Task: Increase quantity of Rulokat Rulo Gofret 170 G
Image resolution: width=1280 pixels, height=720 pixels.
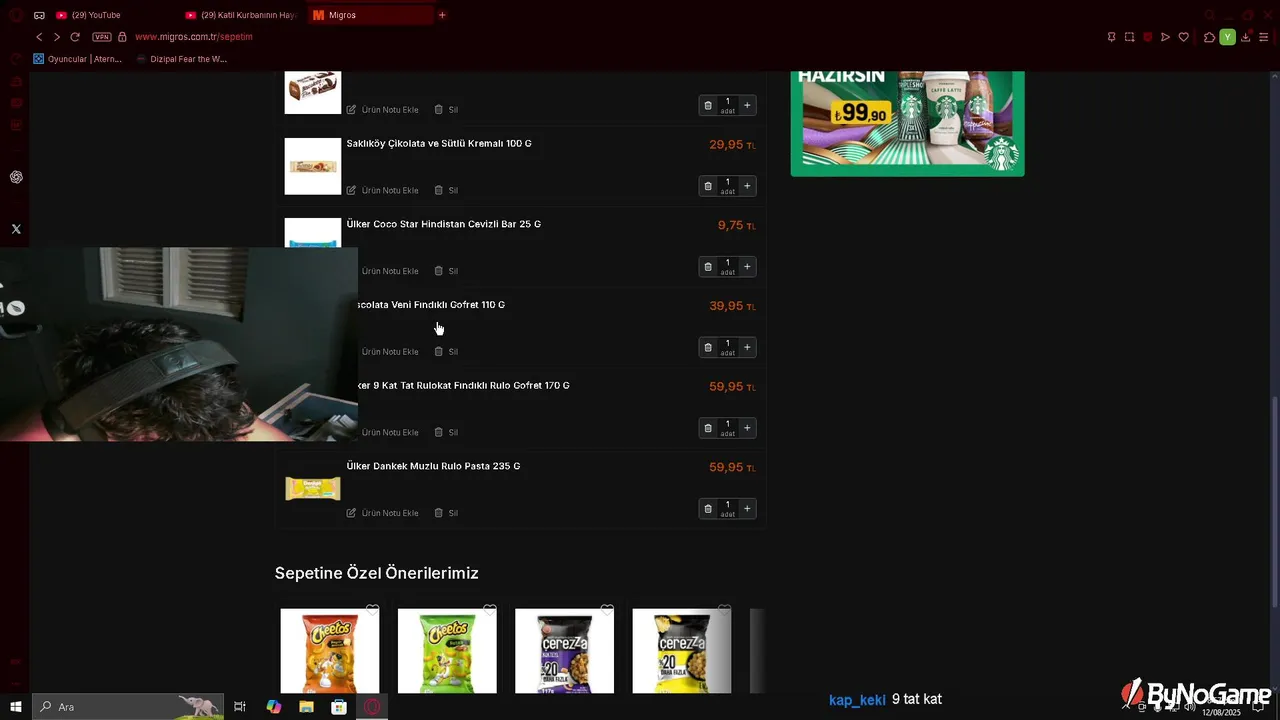Action: [x=747, y=428]
